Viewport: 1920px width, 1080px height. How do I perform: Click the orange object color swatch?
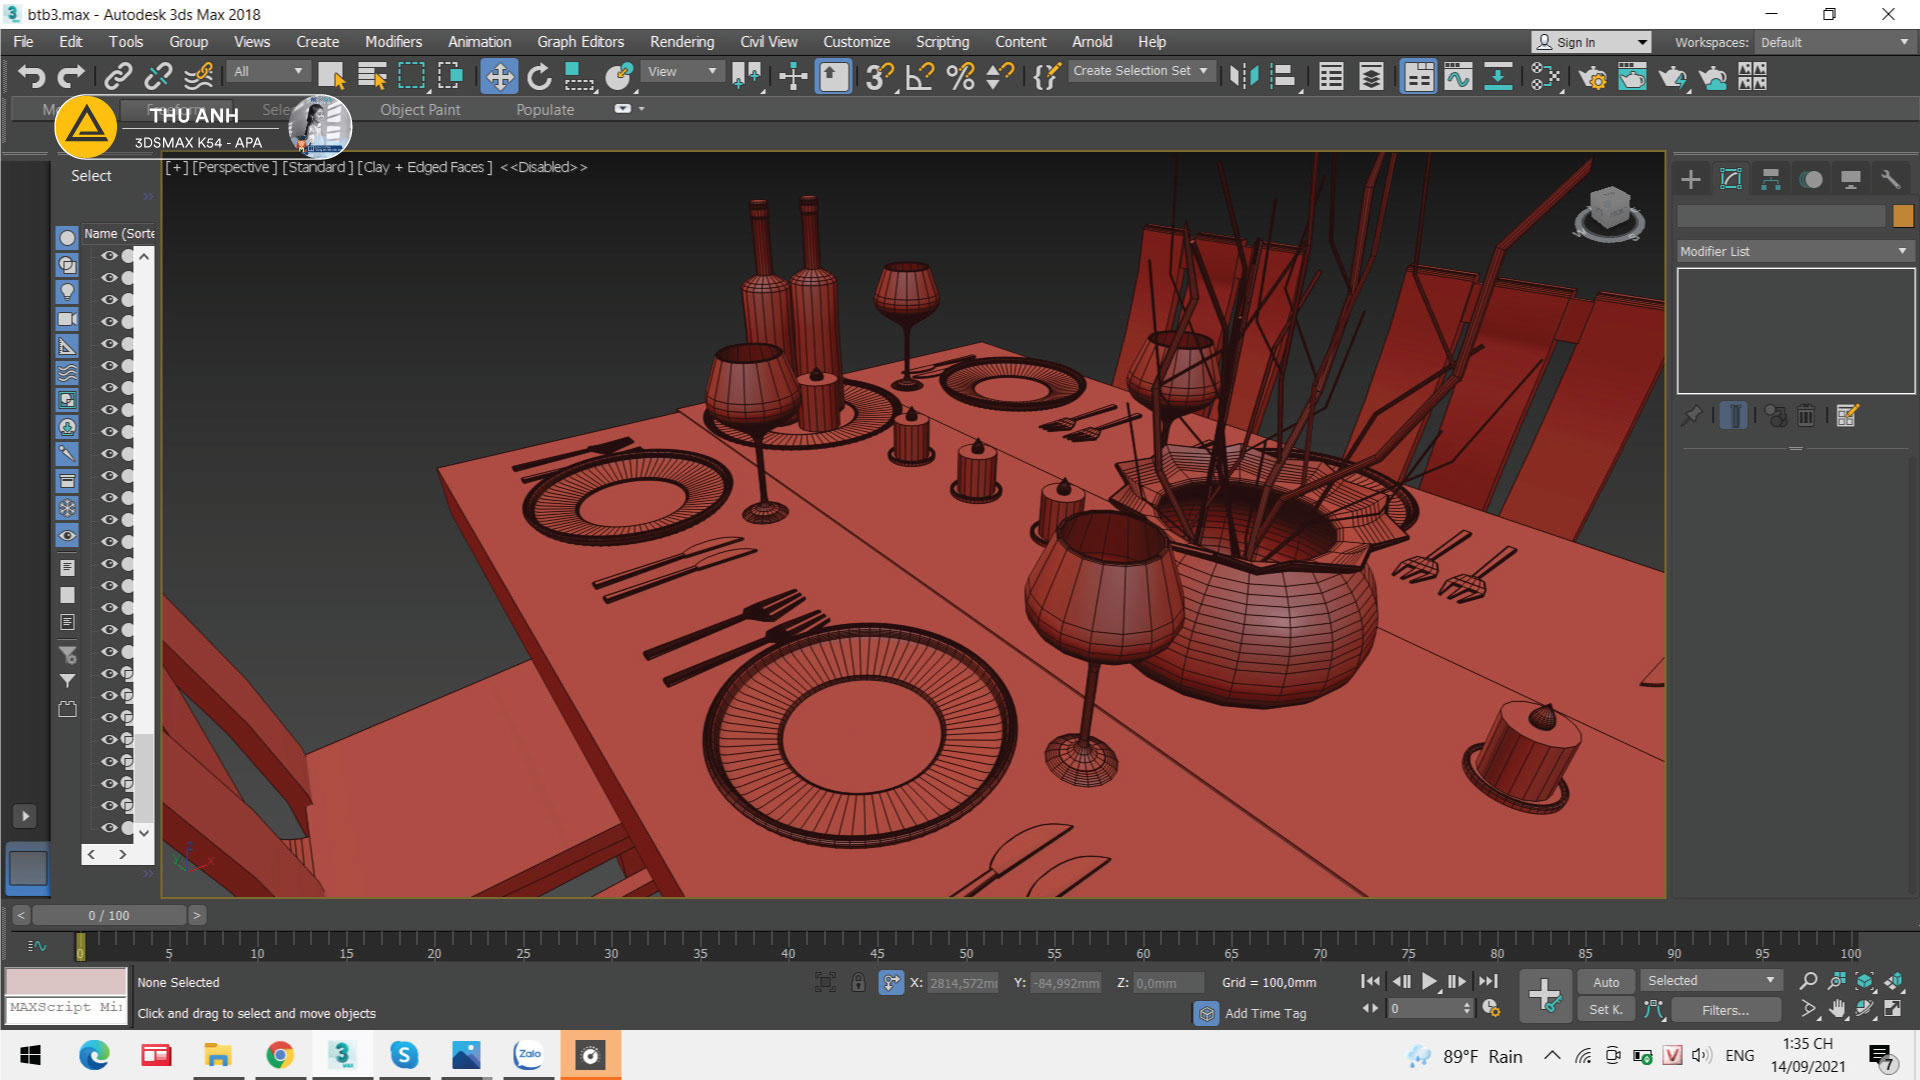coord(1902,215)
